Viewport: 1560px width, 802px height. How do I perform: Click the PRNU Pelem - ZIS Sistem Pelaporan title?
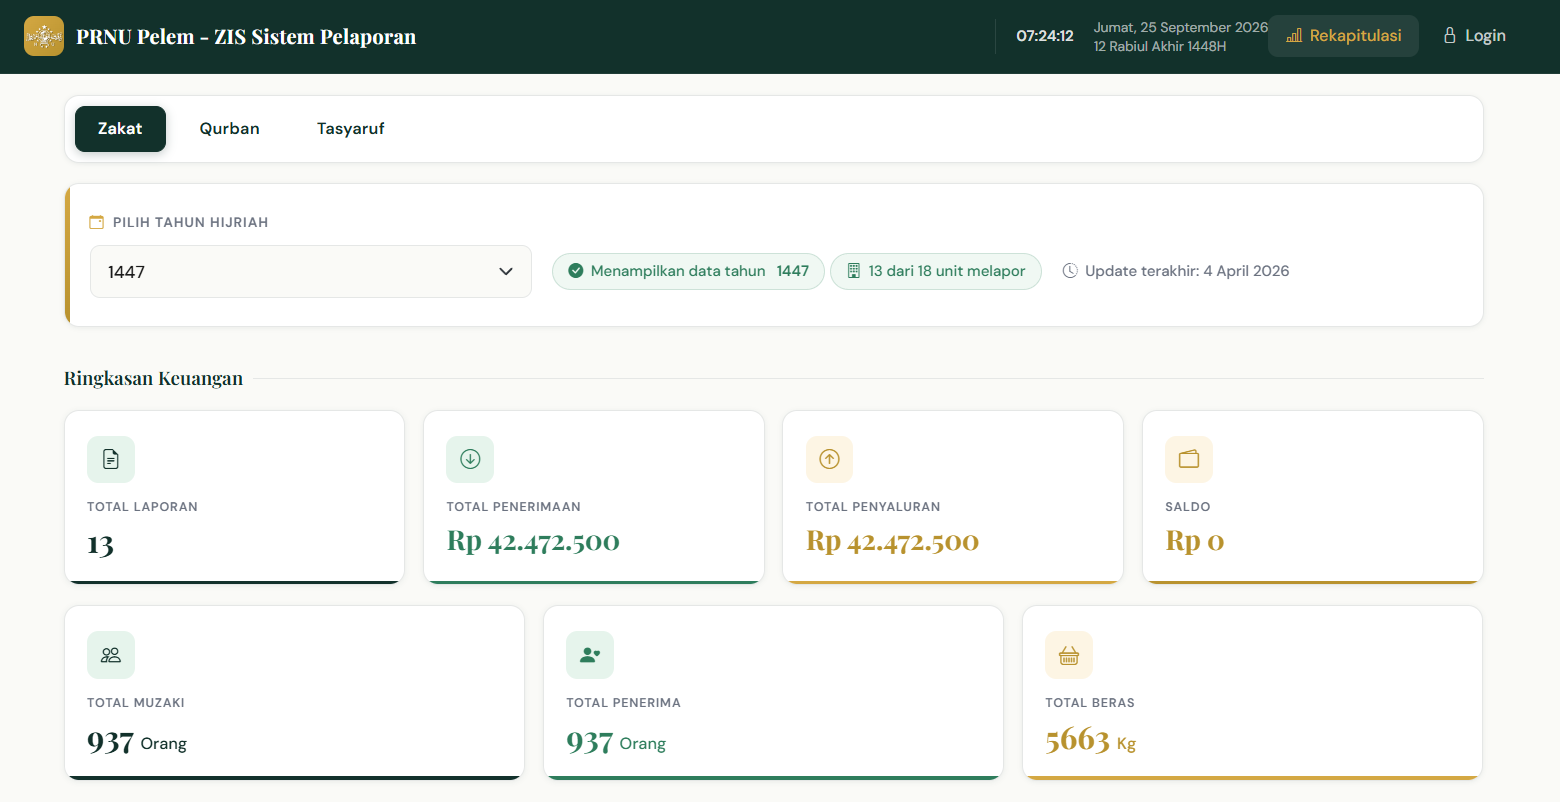tap(246, 37)
